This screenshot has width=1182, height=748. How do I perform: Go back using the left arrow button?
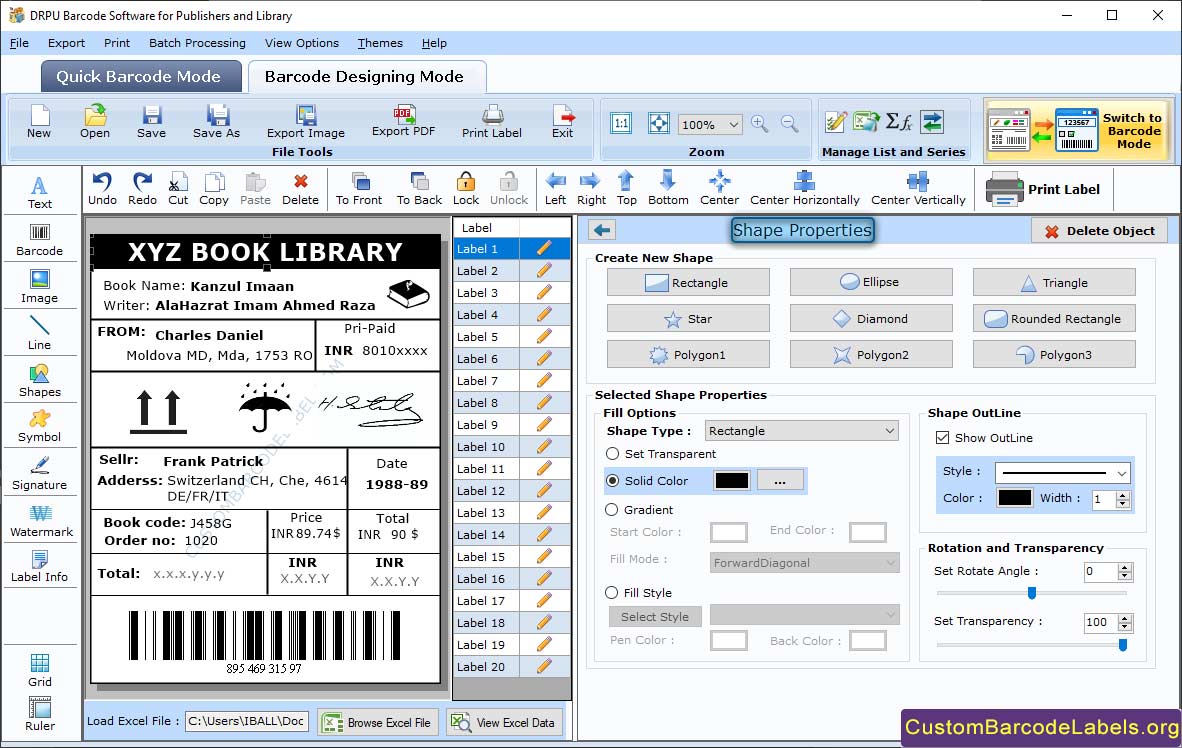click(602, 230)
